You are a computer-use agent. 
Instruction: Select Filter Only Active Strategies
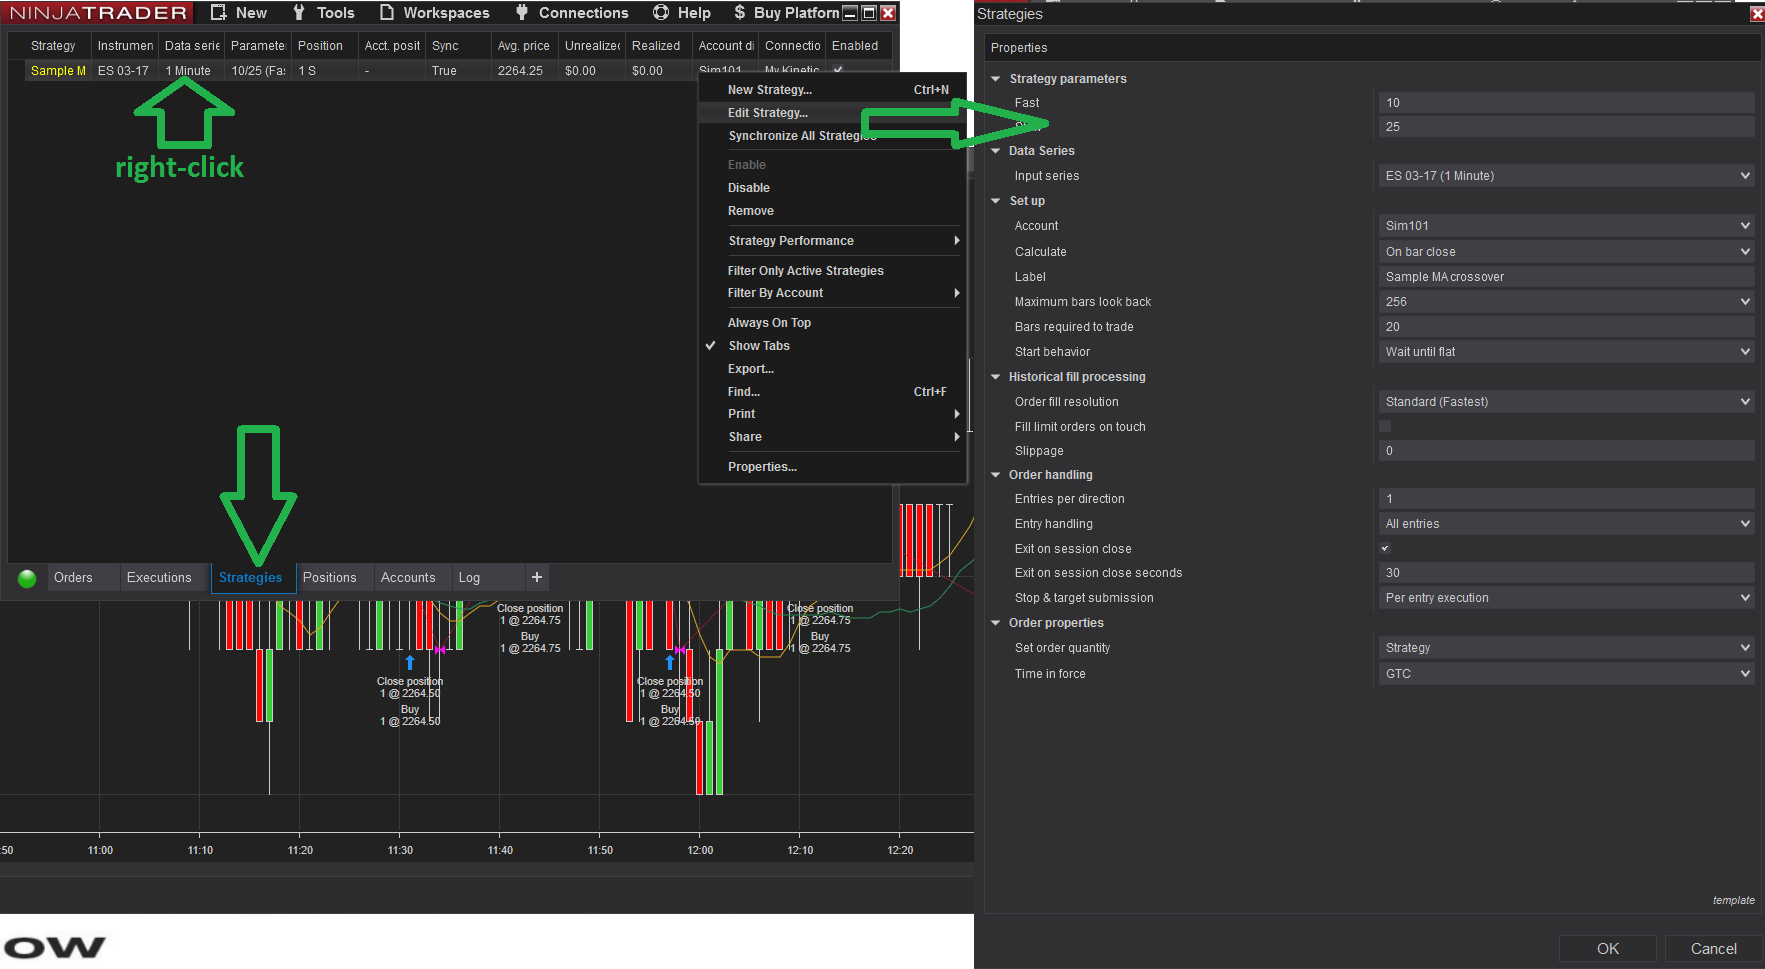click(x=832, y=271)
